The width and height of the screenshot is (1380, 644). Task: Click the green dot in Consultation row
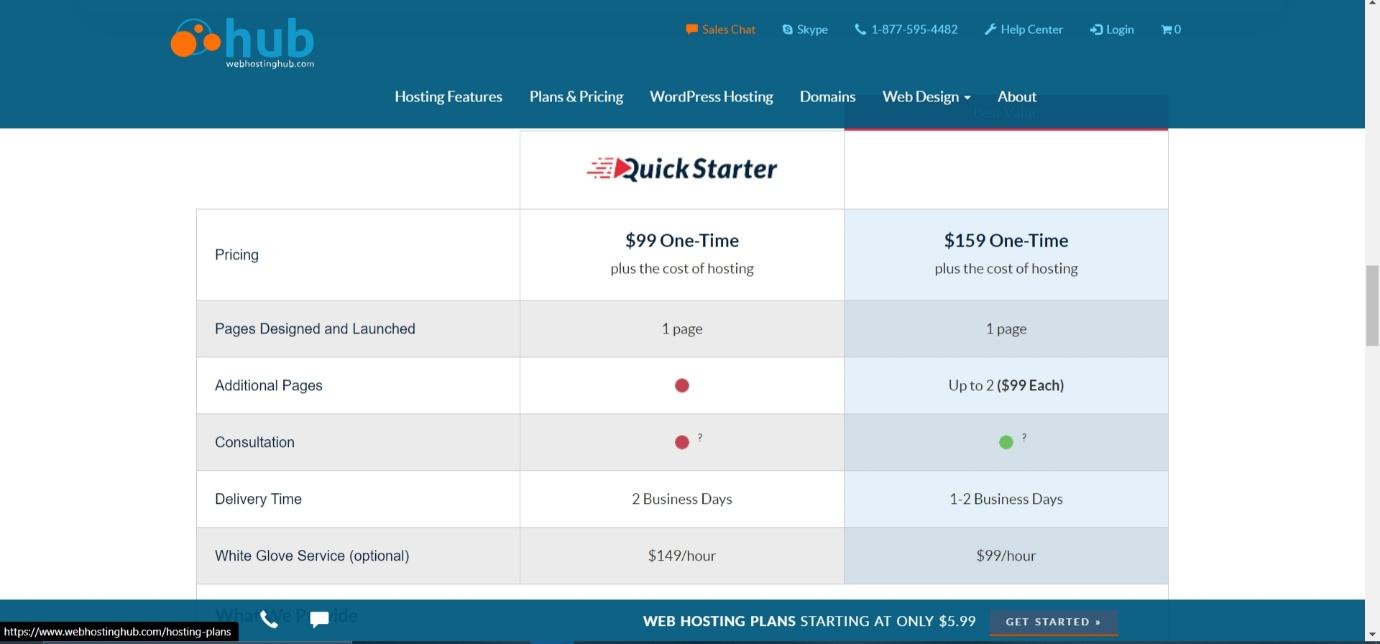[1006, 442]
